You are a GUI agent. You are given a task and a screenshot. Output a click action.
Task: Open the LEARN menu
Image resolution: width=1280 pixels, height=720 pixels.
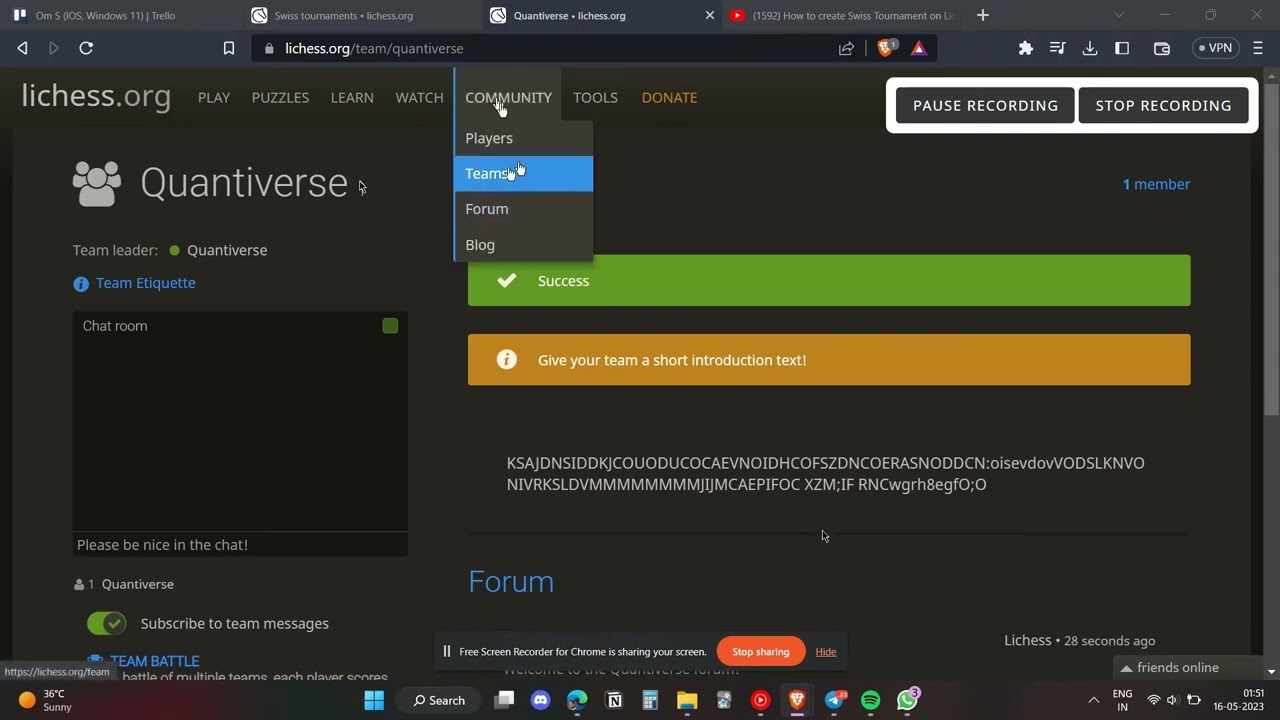[x=352, y=97]
